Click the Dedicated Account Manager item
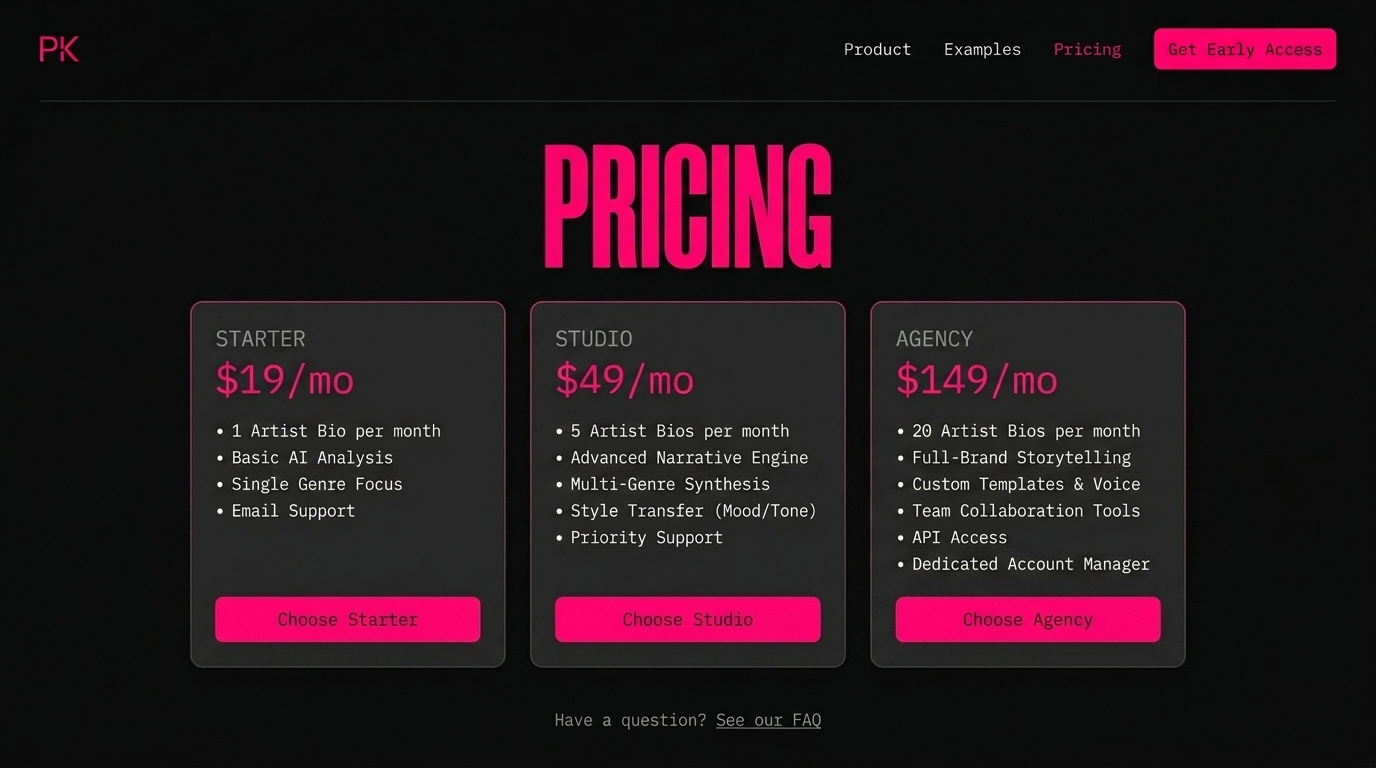This screenshot has width=1376, height=768. coord(1030,564)
